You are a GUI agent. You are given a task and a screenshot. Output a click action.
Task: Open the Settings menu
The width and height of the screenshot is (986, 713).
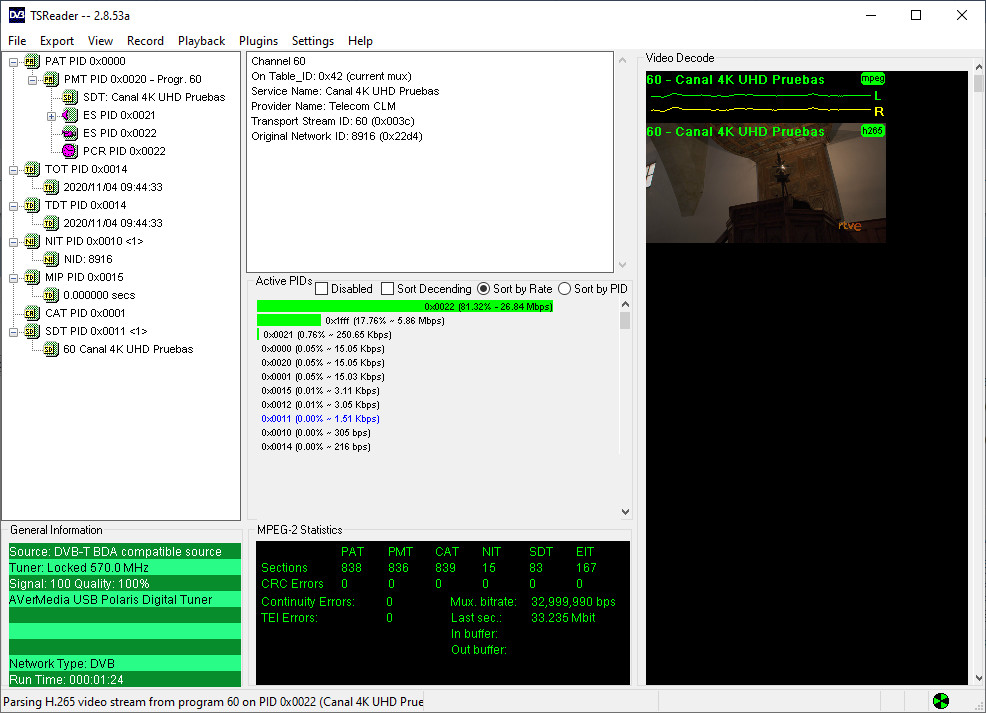point(313,41)
